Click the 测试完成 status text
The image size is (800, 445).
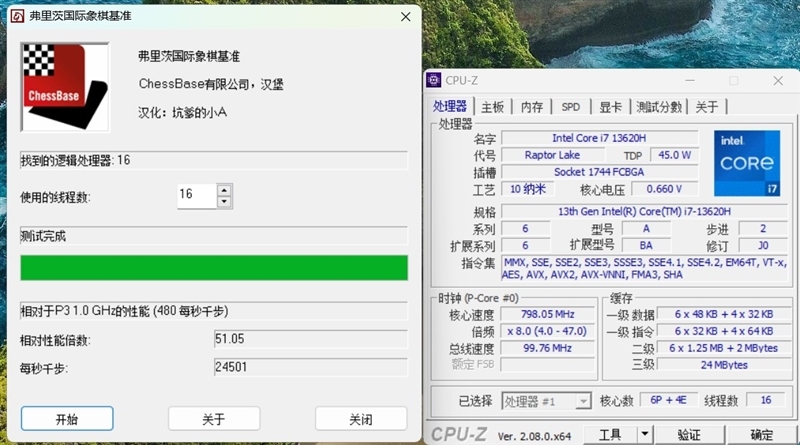point(43,236)
